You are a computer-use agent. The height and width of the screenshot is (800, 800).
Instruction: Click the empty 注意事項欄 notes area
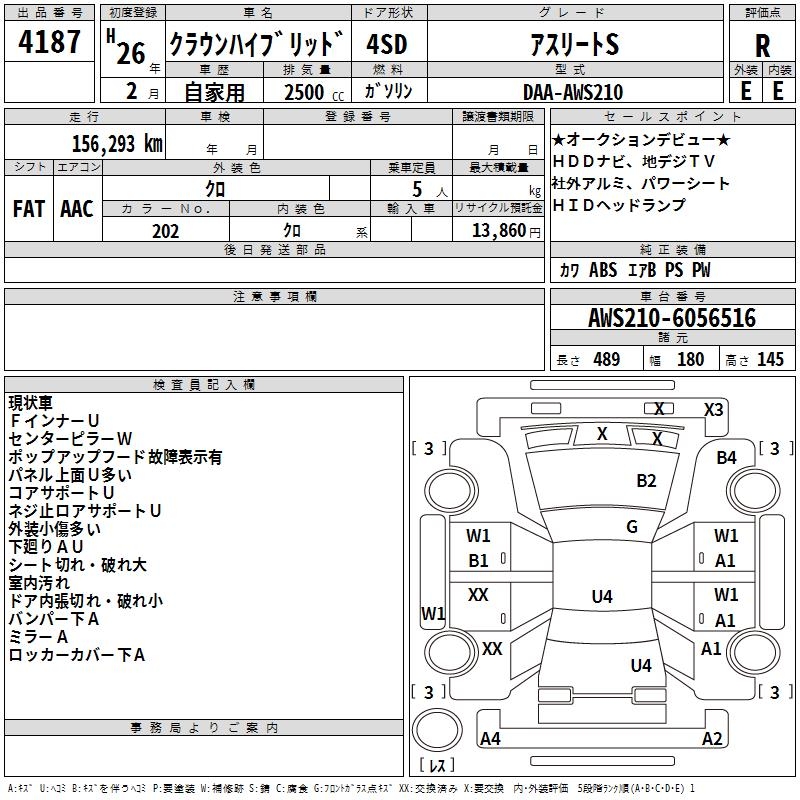point(274,337)
